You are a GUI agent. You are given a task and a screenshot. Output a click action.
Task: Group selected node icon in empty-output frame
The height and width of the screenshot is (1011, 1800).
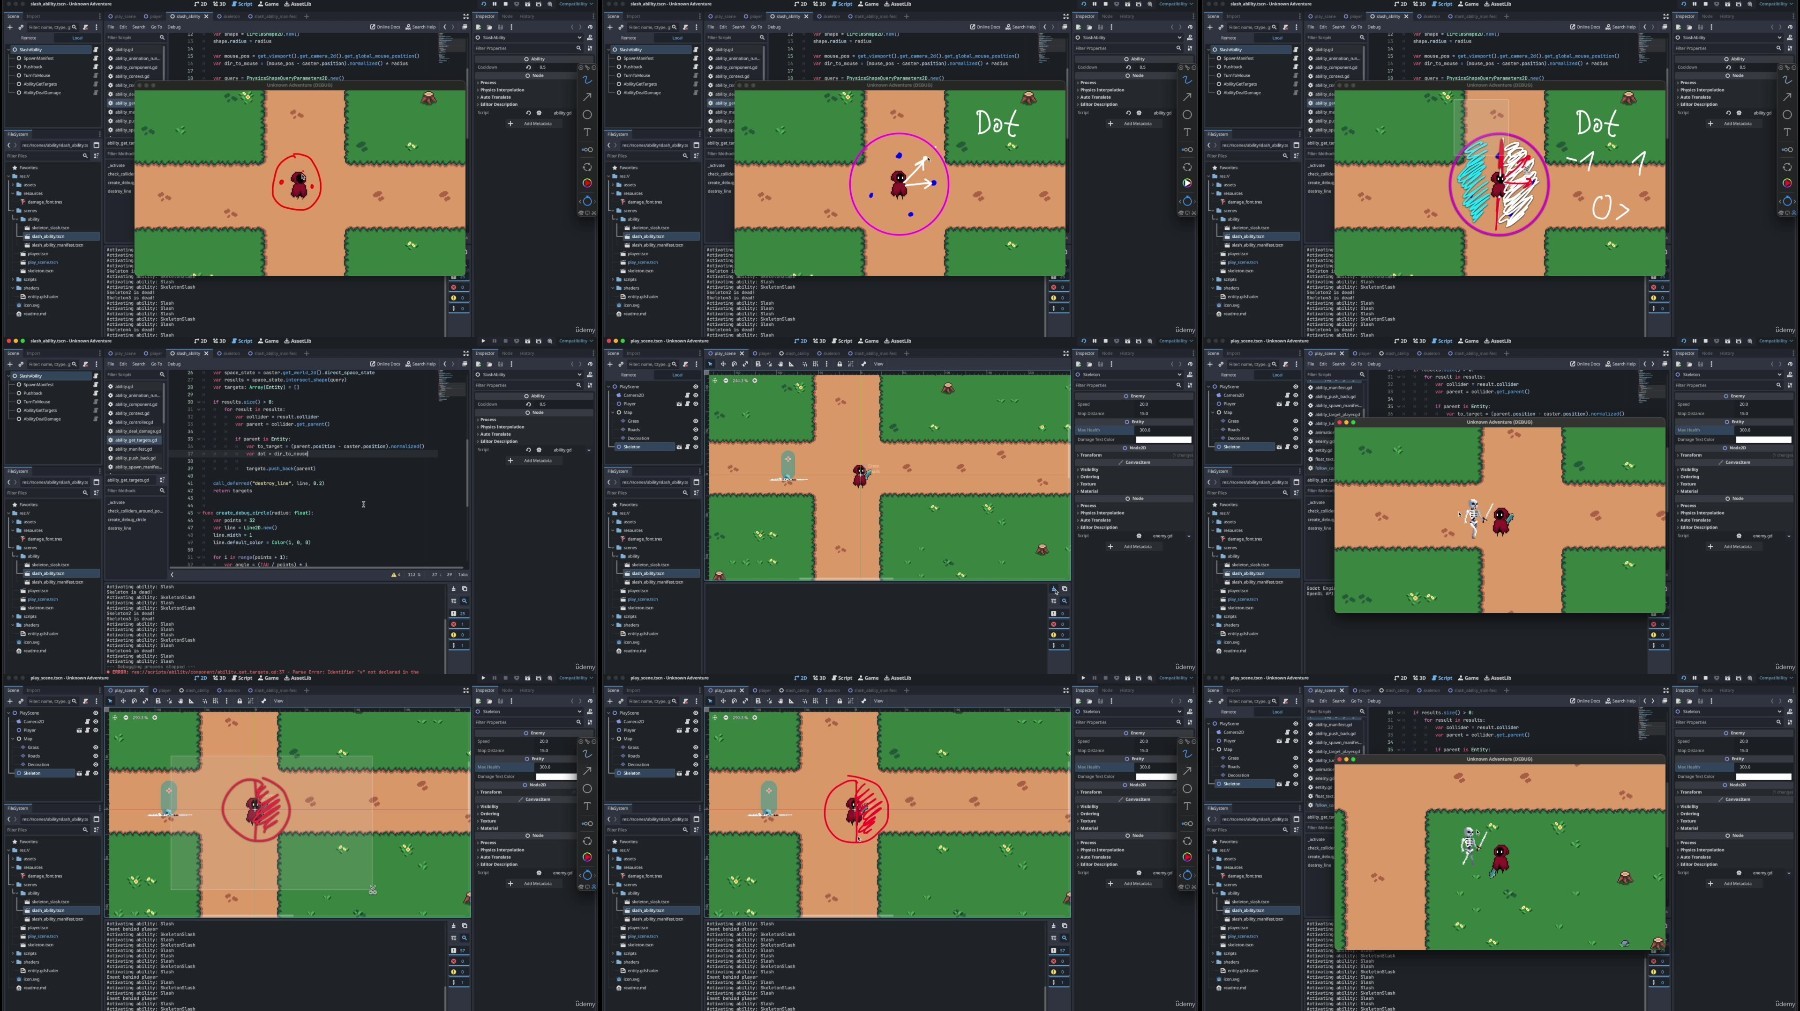pos(851,364)
